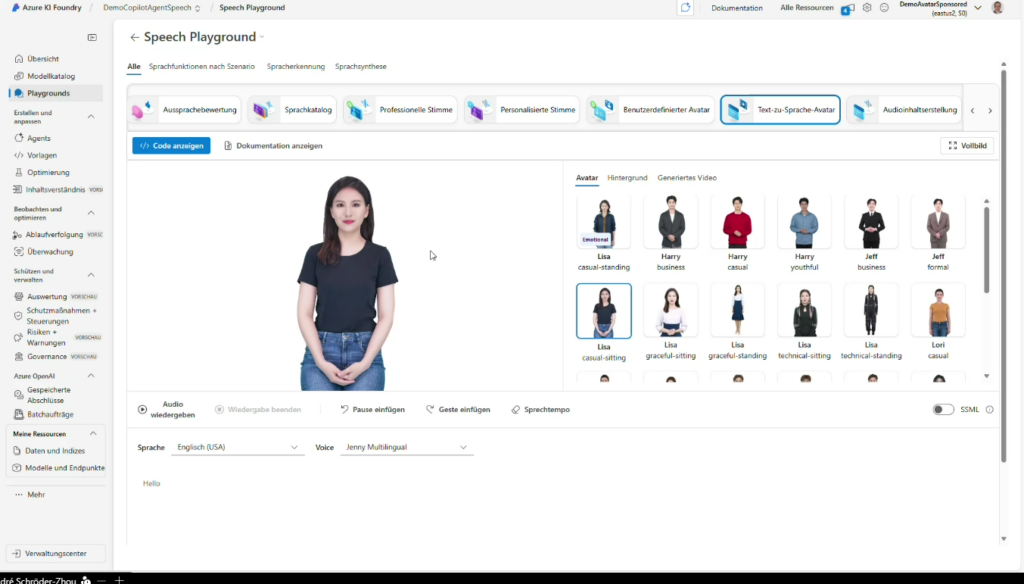
Task: Open the settings gear in top bar
Action: [867, 8]
